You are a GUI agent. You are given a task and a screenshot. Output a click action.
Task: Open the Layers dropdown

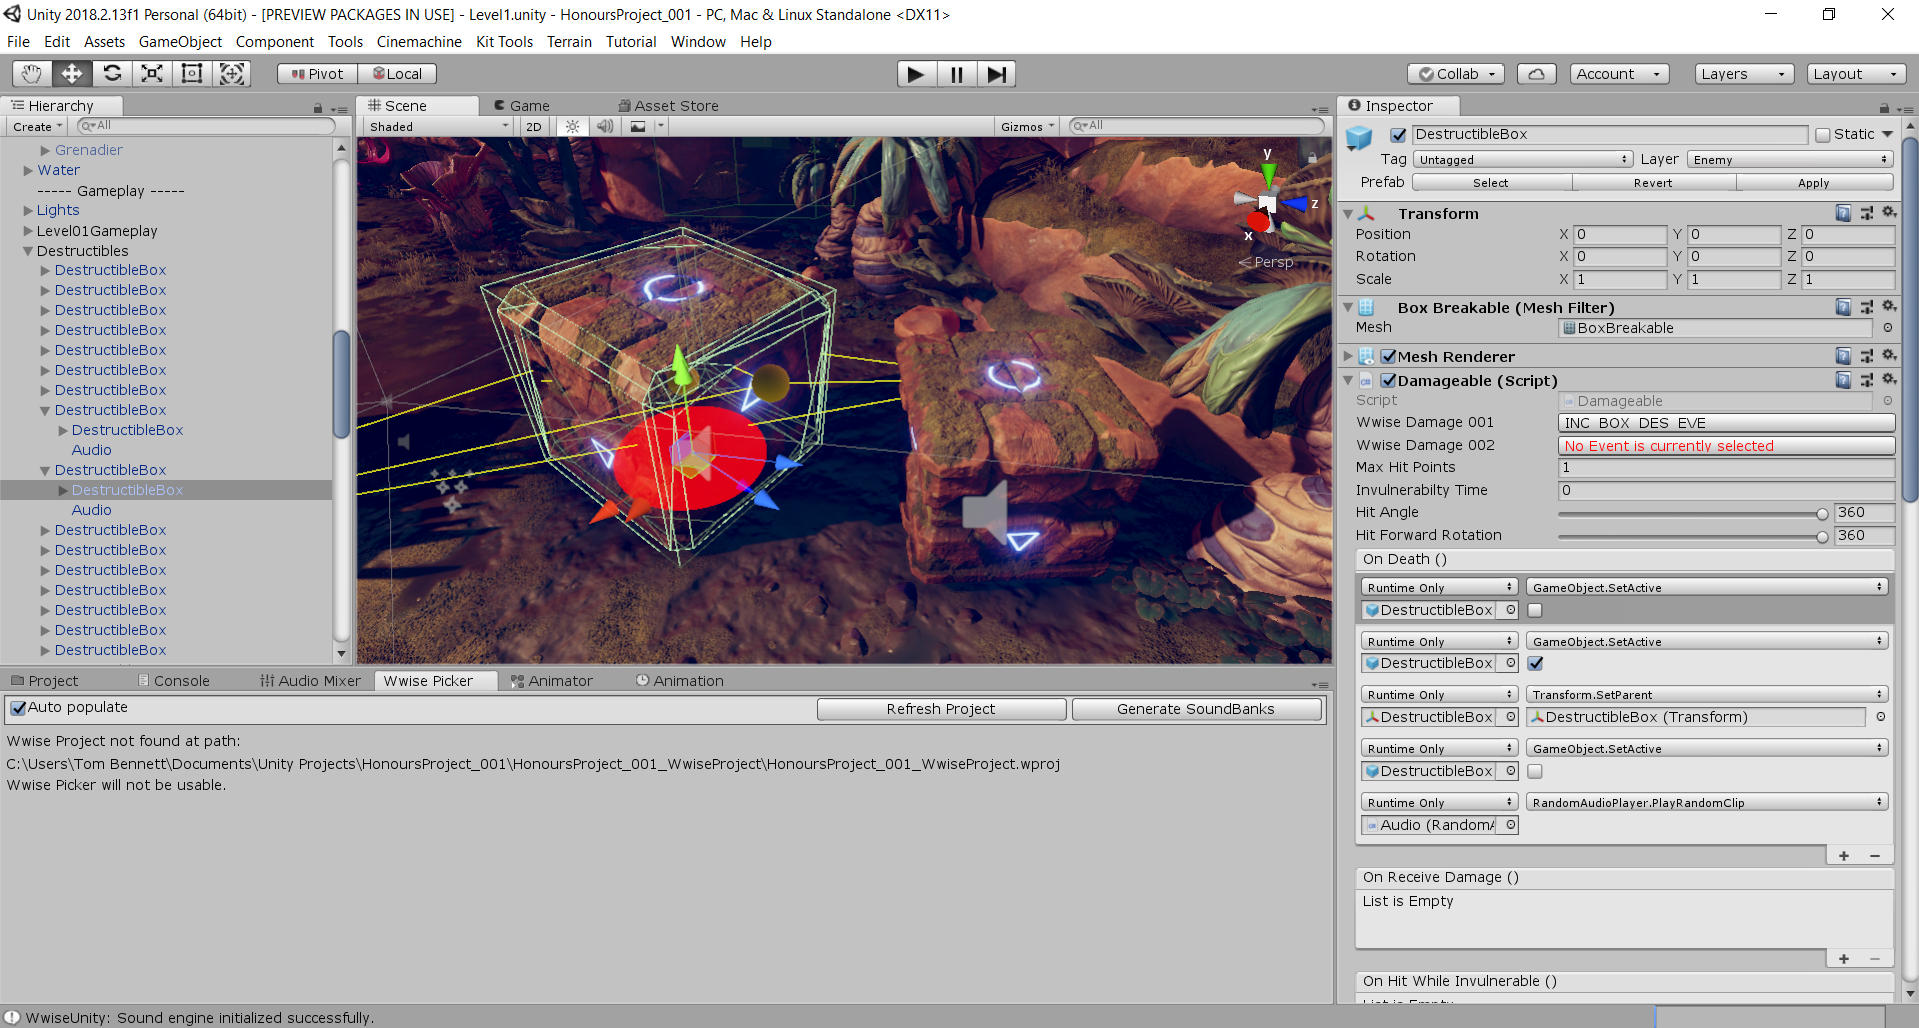coord(1744,74)
